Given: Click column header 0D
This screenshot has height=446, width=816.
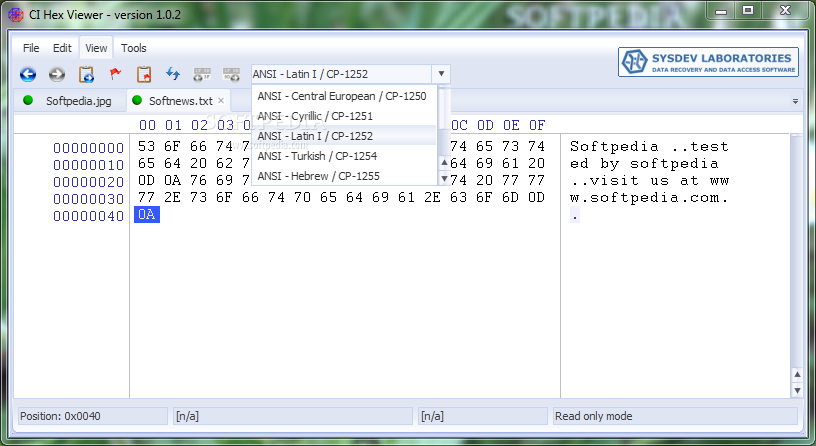Looking at the screenshot, I should click(x=485, y=125).
